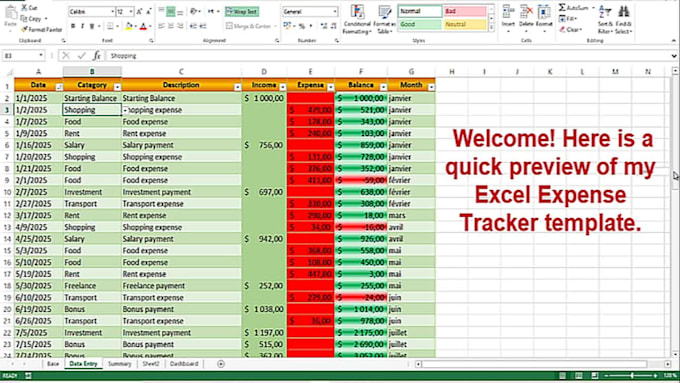Click the Increase Indent icon
Image resolution: width=680 pixels, height=383 pixels.
click(203, 26)
